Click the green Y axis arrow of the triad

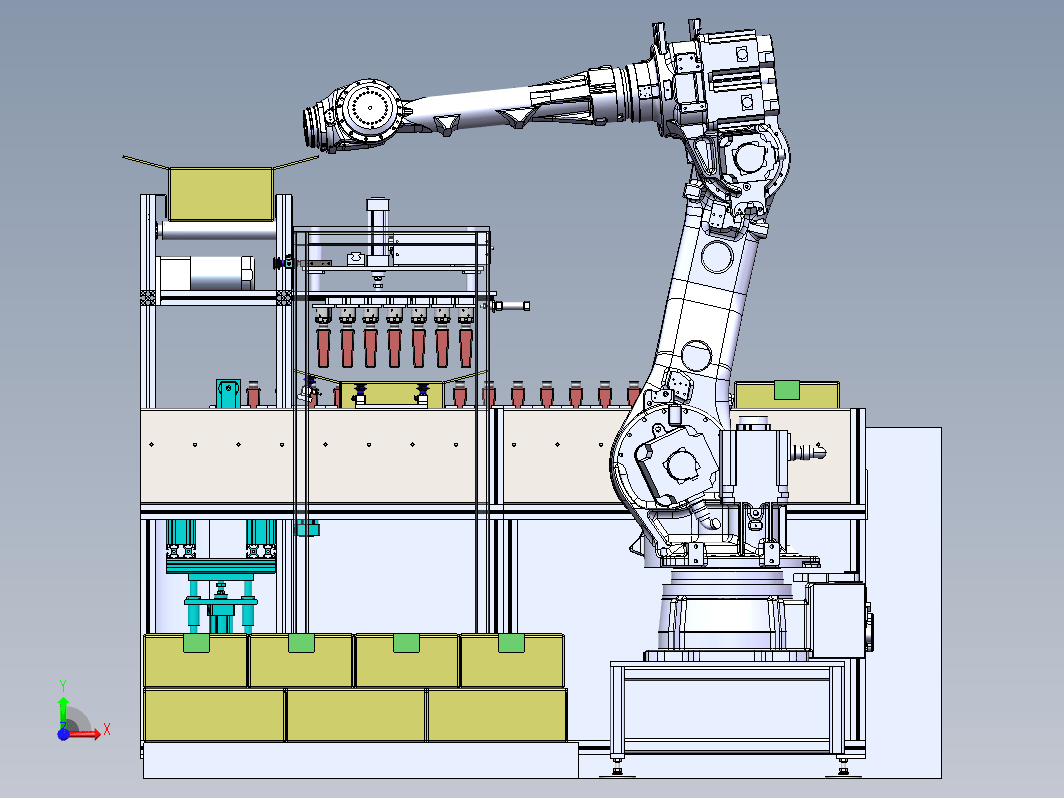point(63,711)
